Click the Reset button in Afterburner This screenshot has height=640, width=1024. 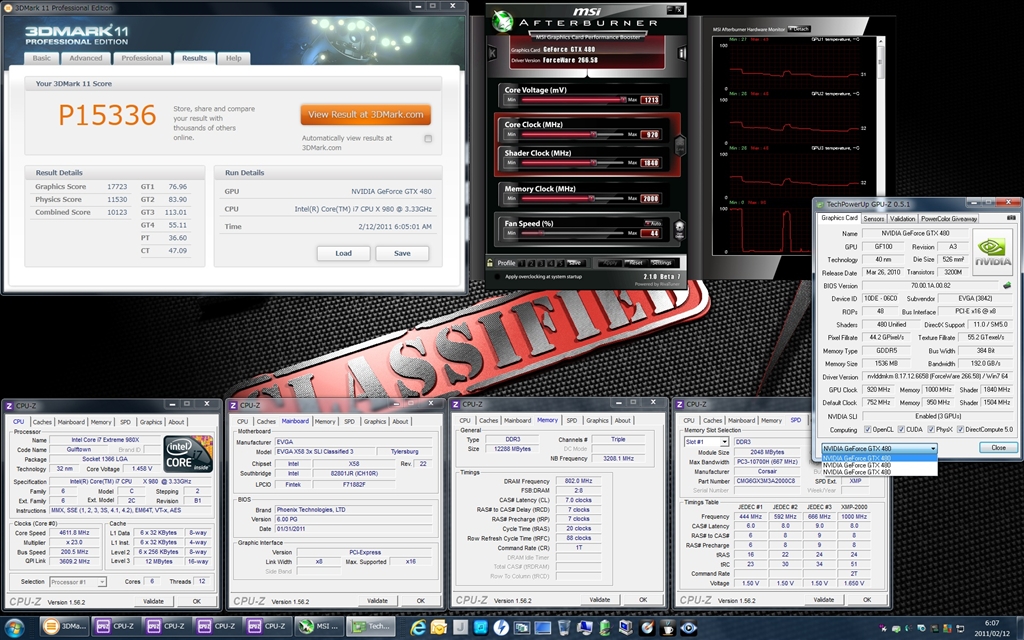point(633,263)
